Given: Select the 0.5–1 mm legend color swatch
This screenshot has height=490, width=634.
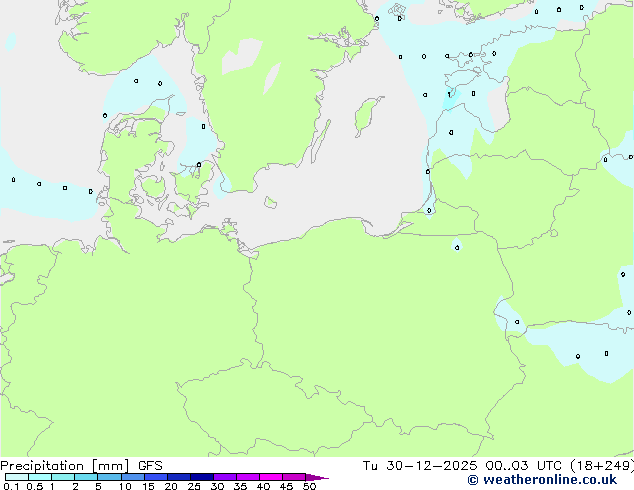Looking at the screenshot, I should pyautogui.click(x=40, y=477).
